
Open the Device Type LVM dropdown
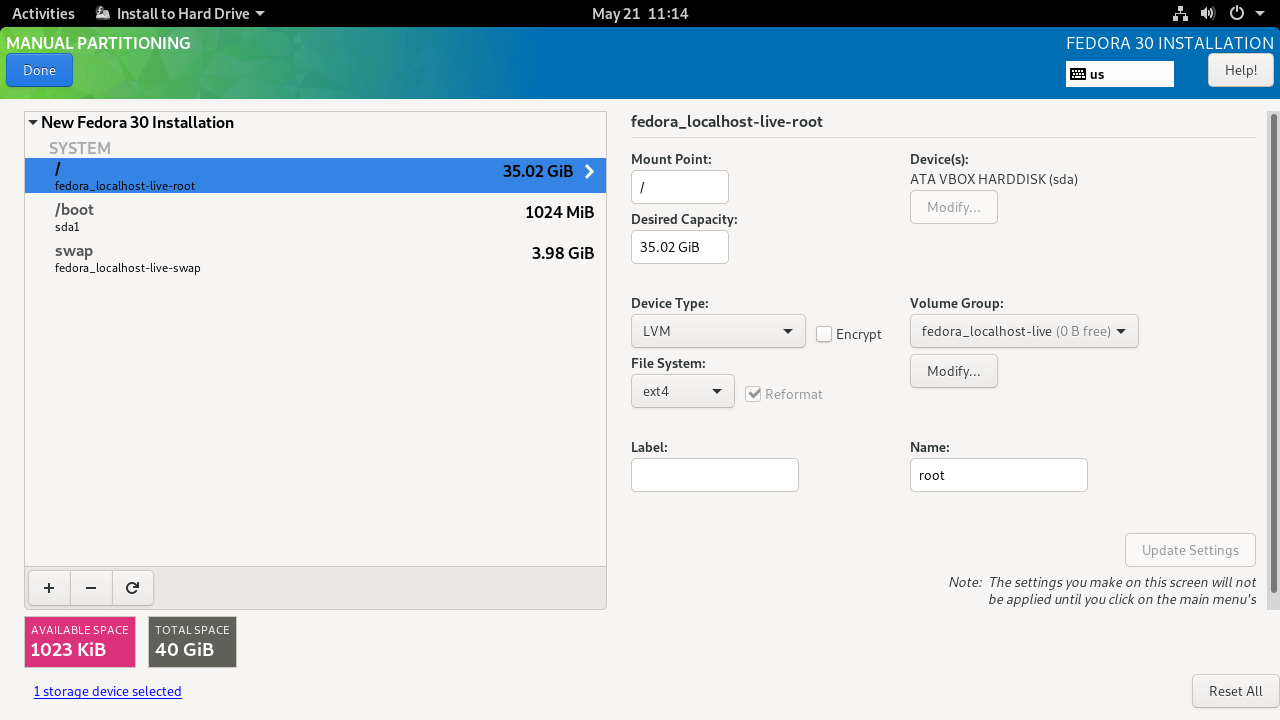point(718,331)
